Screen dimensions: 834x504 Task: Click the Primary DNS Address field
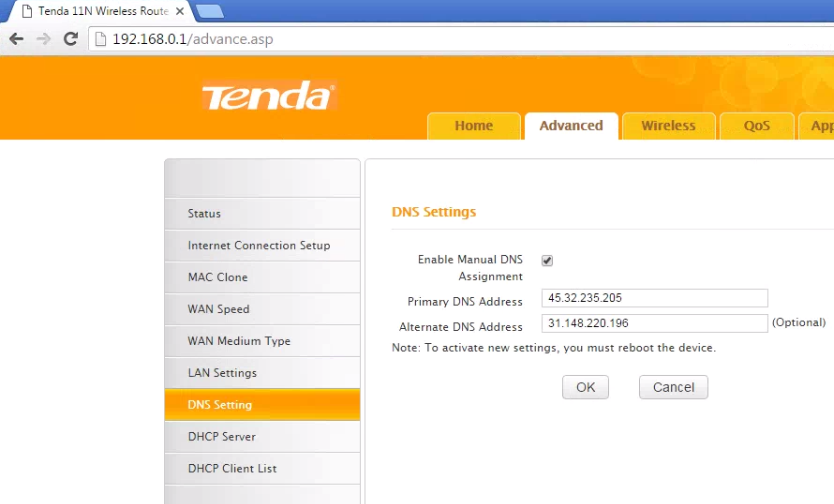coord(655,298)
